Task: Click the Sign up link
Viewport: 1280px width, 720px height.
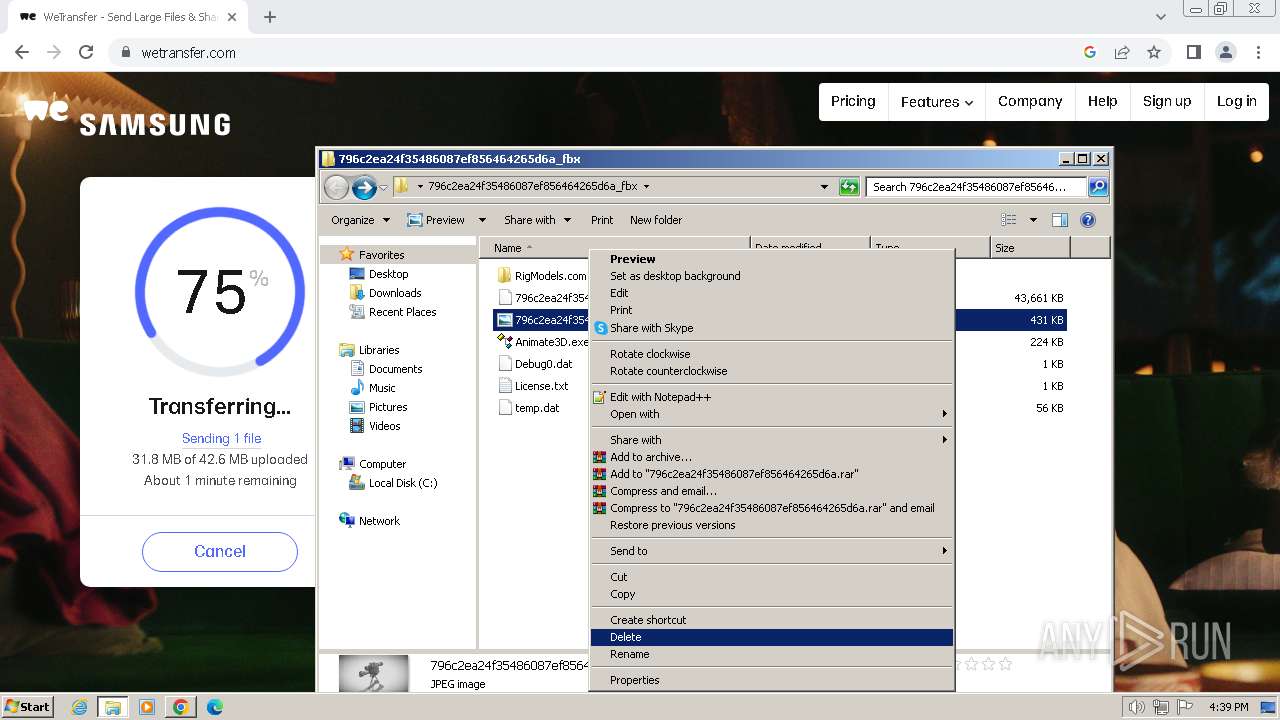Action: (1167, 101)
